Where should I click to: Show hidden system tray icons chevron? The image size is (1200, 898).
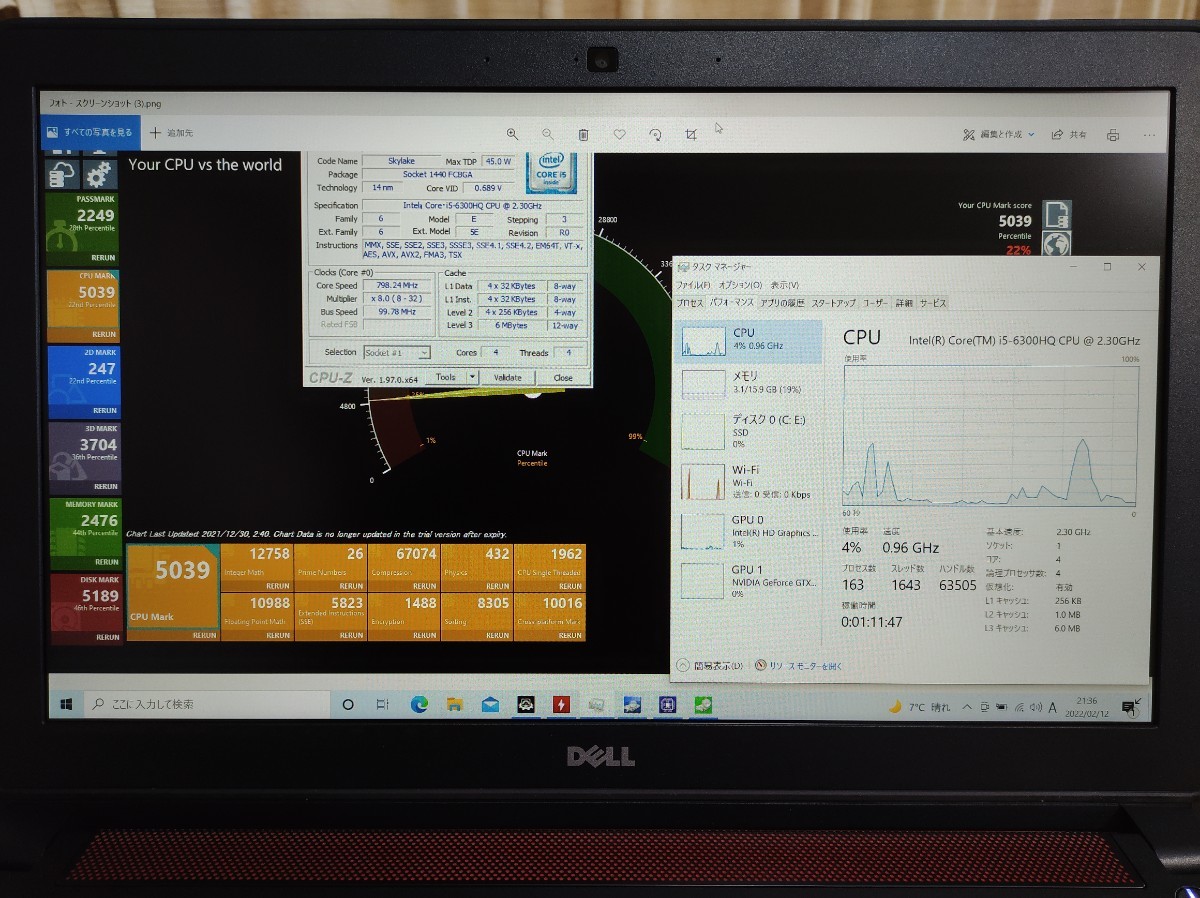point(966,707)
